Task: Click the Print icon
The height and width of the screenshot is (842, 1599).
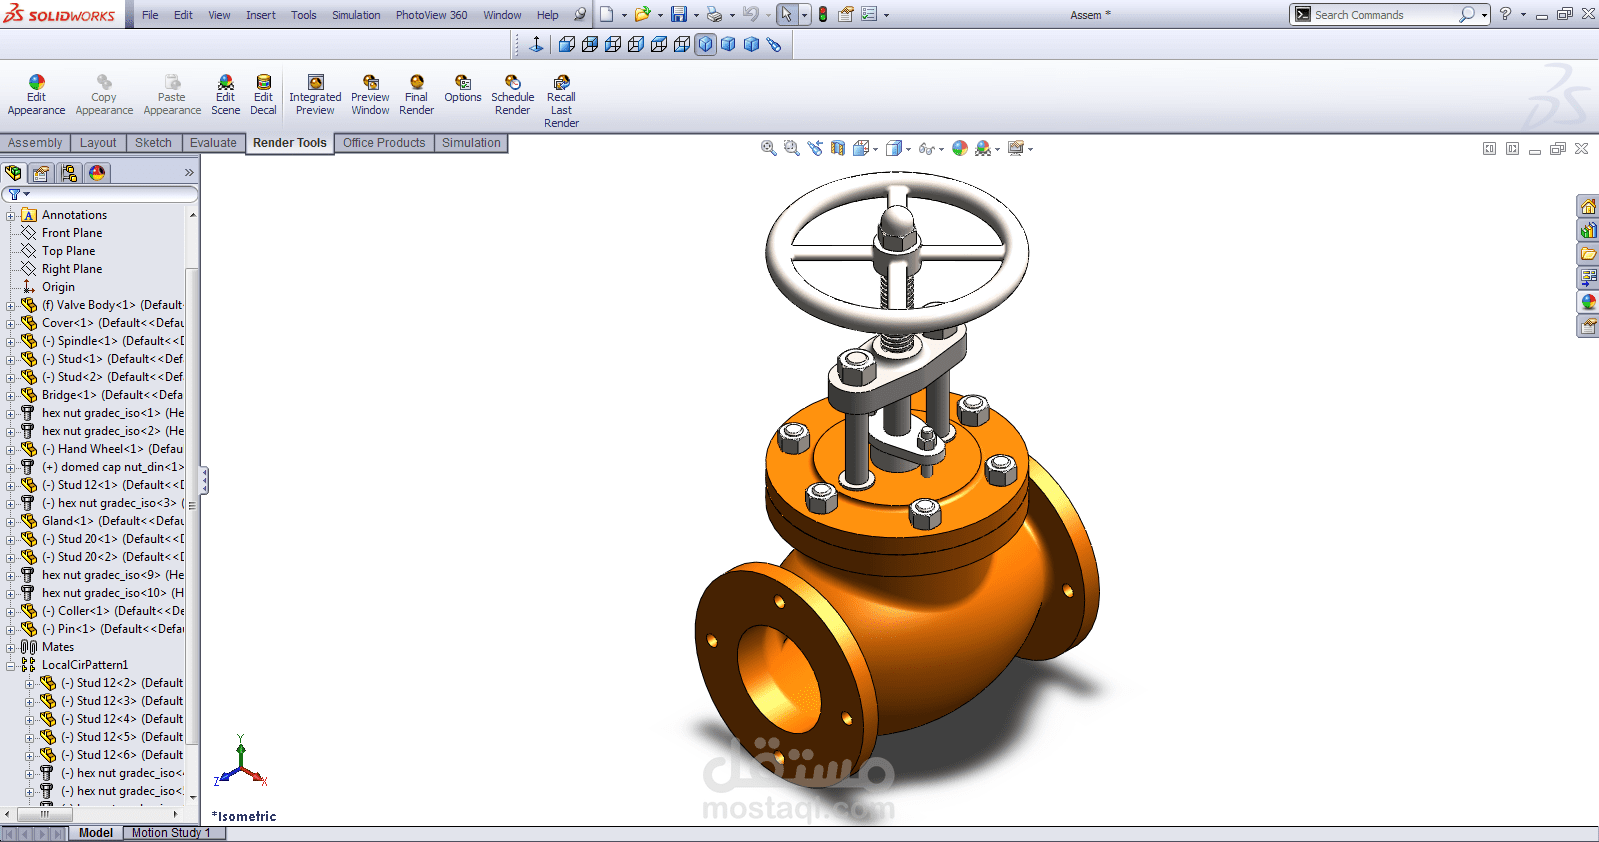Action: [714, 14]
